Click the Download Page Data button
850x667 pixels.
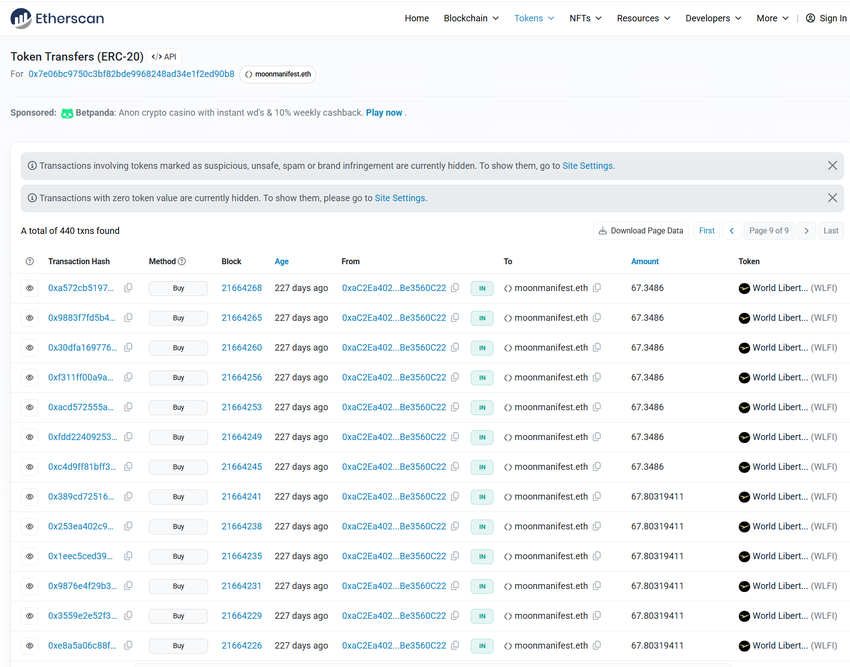(x=641, y=231)
